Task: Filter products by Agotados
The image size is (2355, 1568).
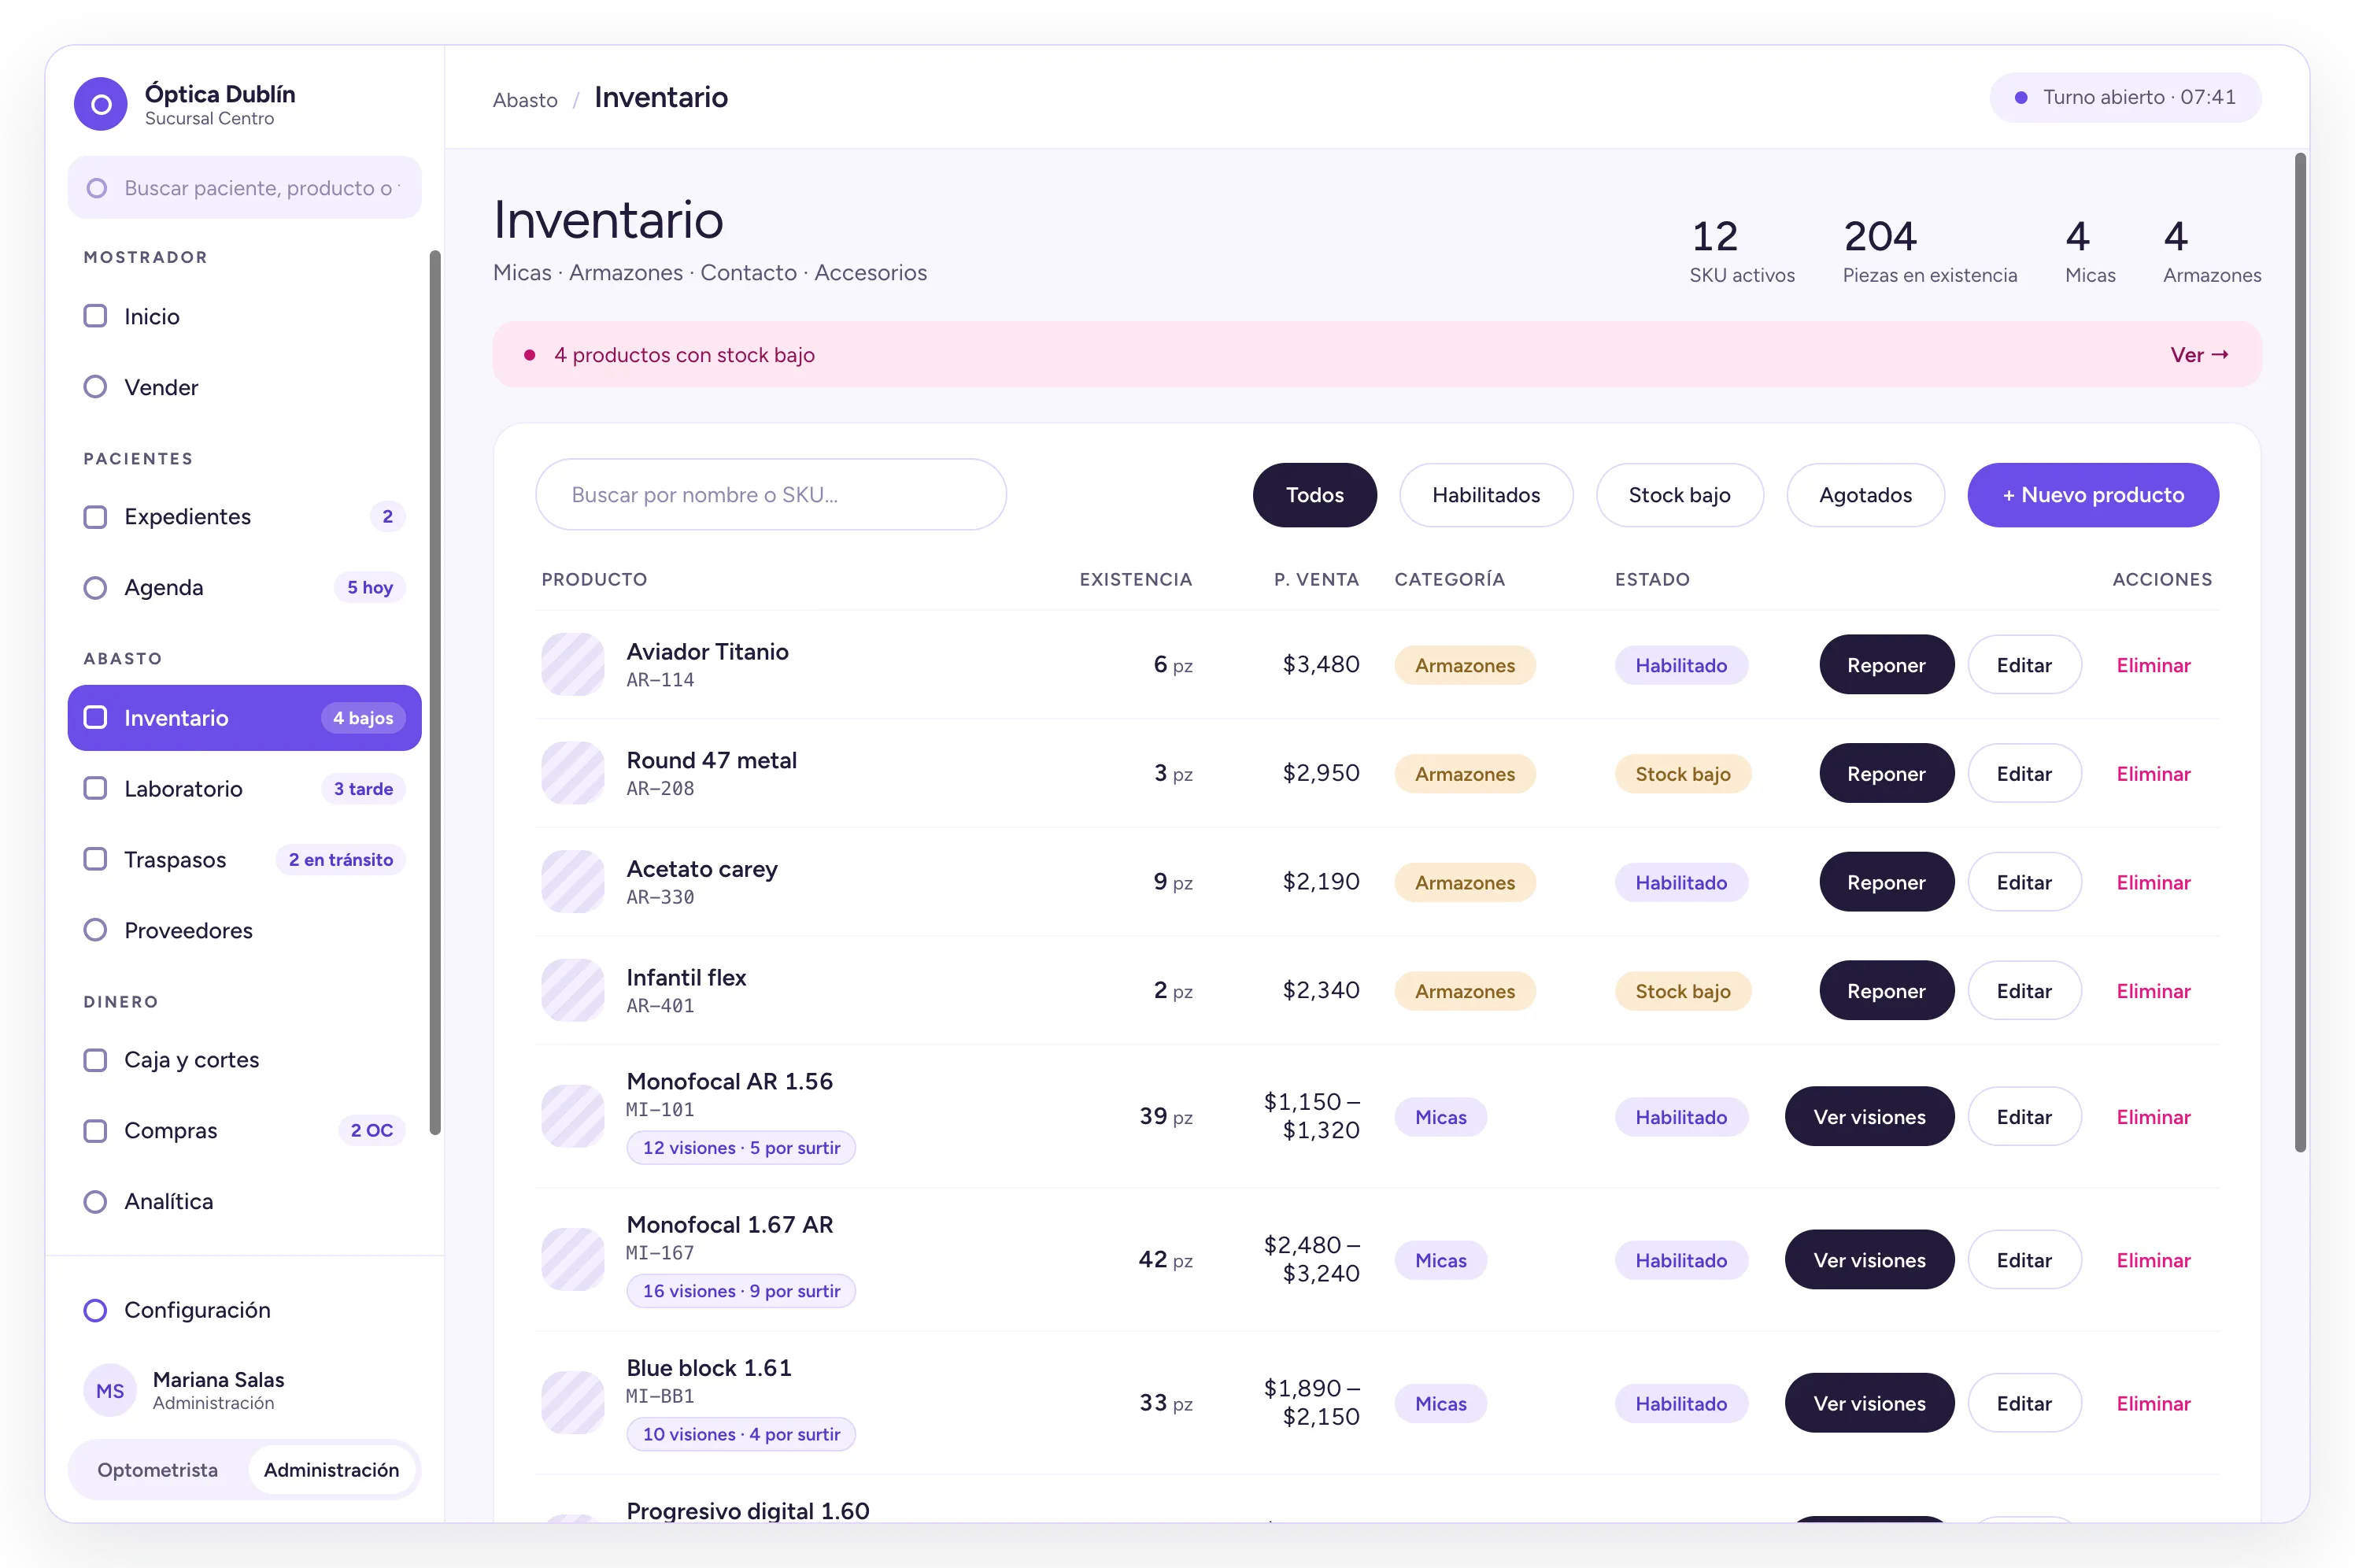Action: 1865,495
